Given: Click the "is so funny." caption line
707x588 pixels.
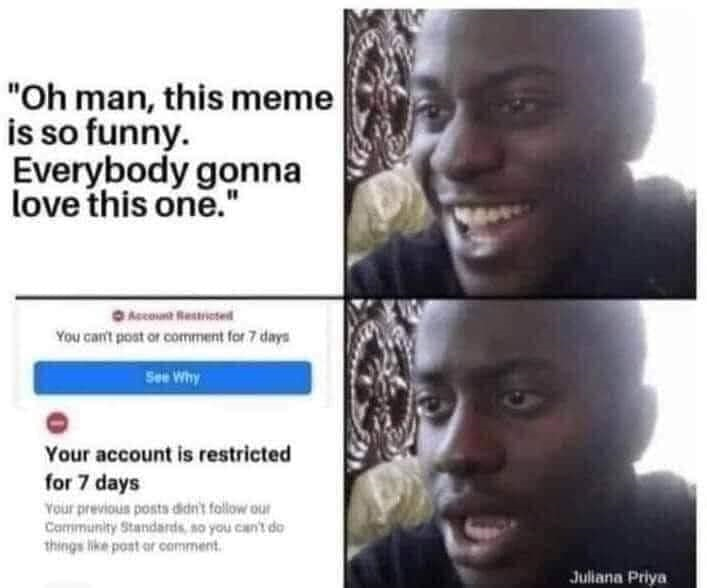Looking at the screenshot, I should 98,135.
